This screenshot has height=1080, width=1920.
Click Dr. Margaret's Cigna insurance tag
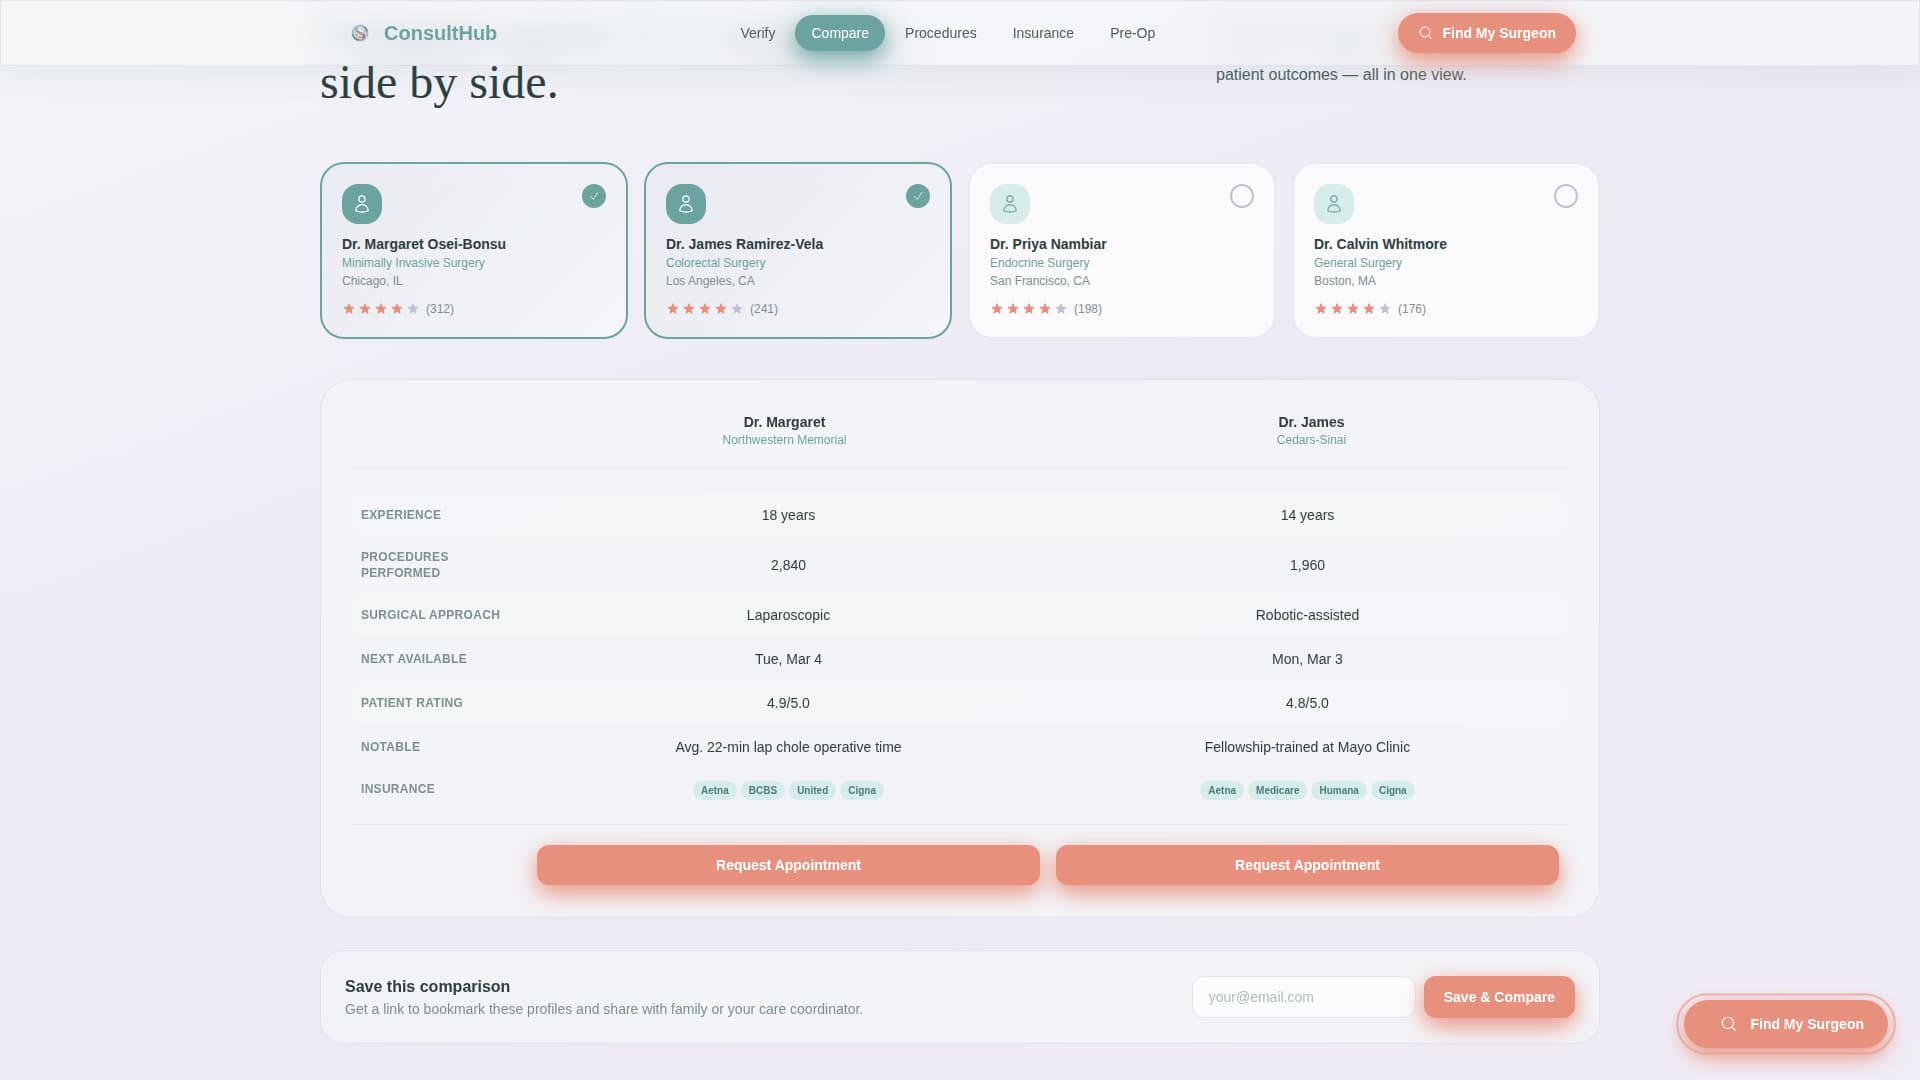[862, 790]
